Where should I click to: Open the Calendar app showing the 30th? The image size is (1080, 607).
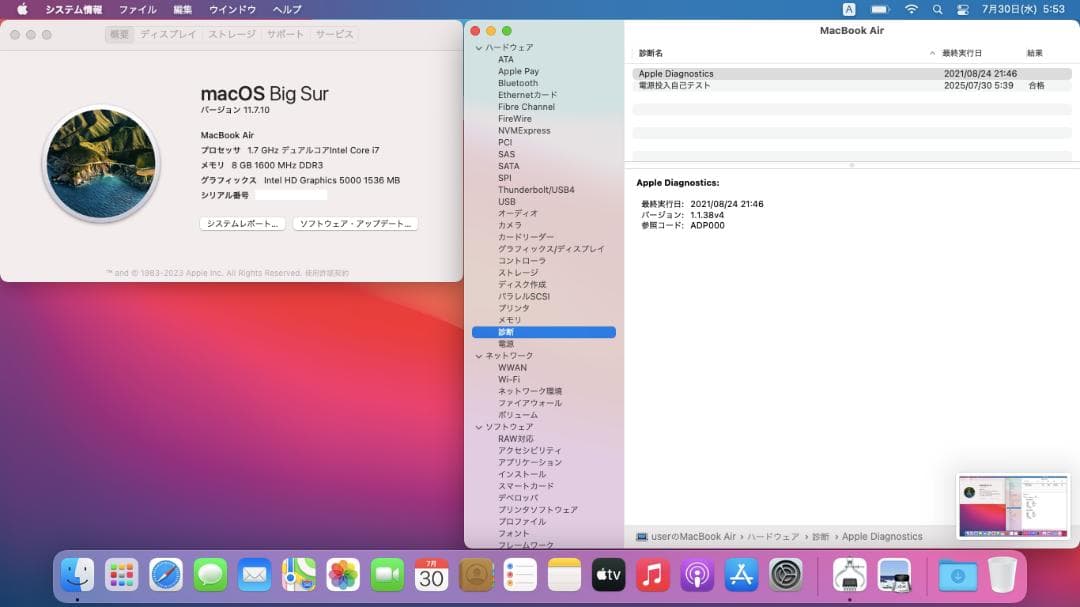(x=430, y=575)
